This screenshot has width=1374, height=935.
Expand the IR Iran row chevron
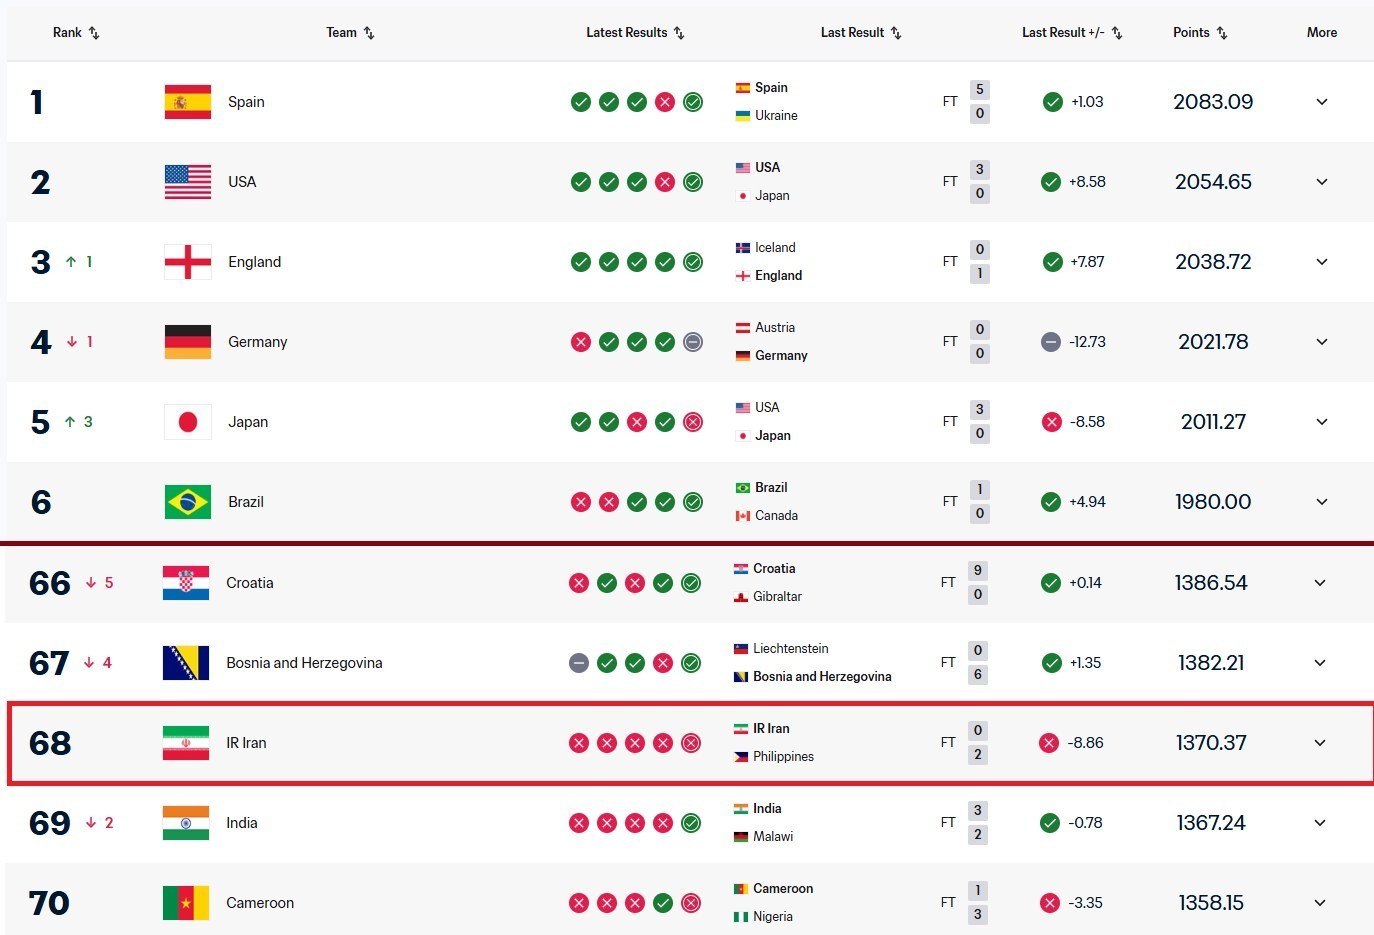pos(1319,743)
